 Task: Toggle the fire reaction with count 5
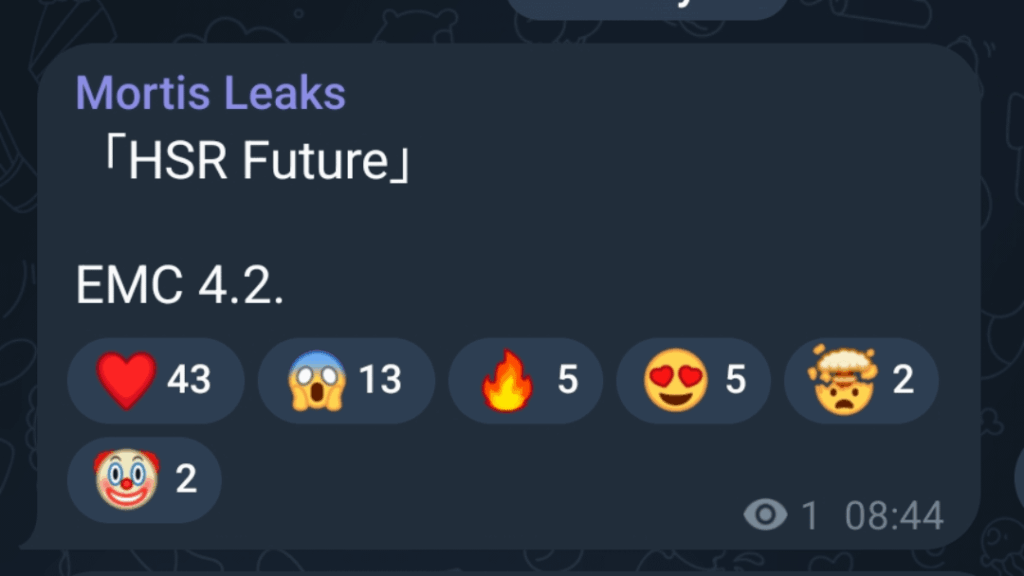coord(525,380)
